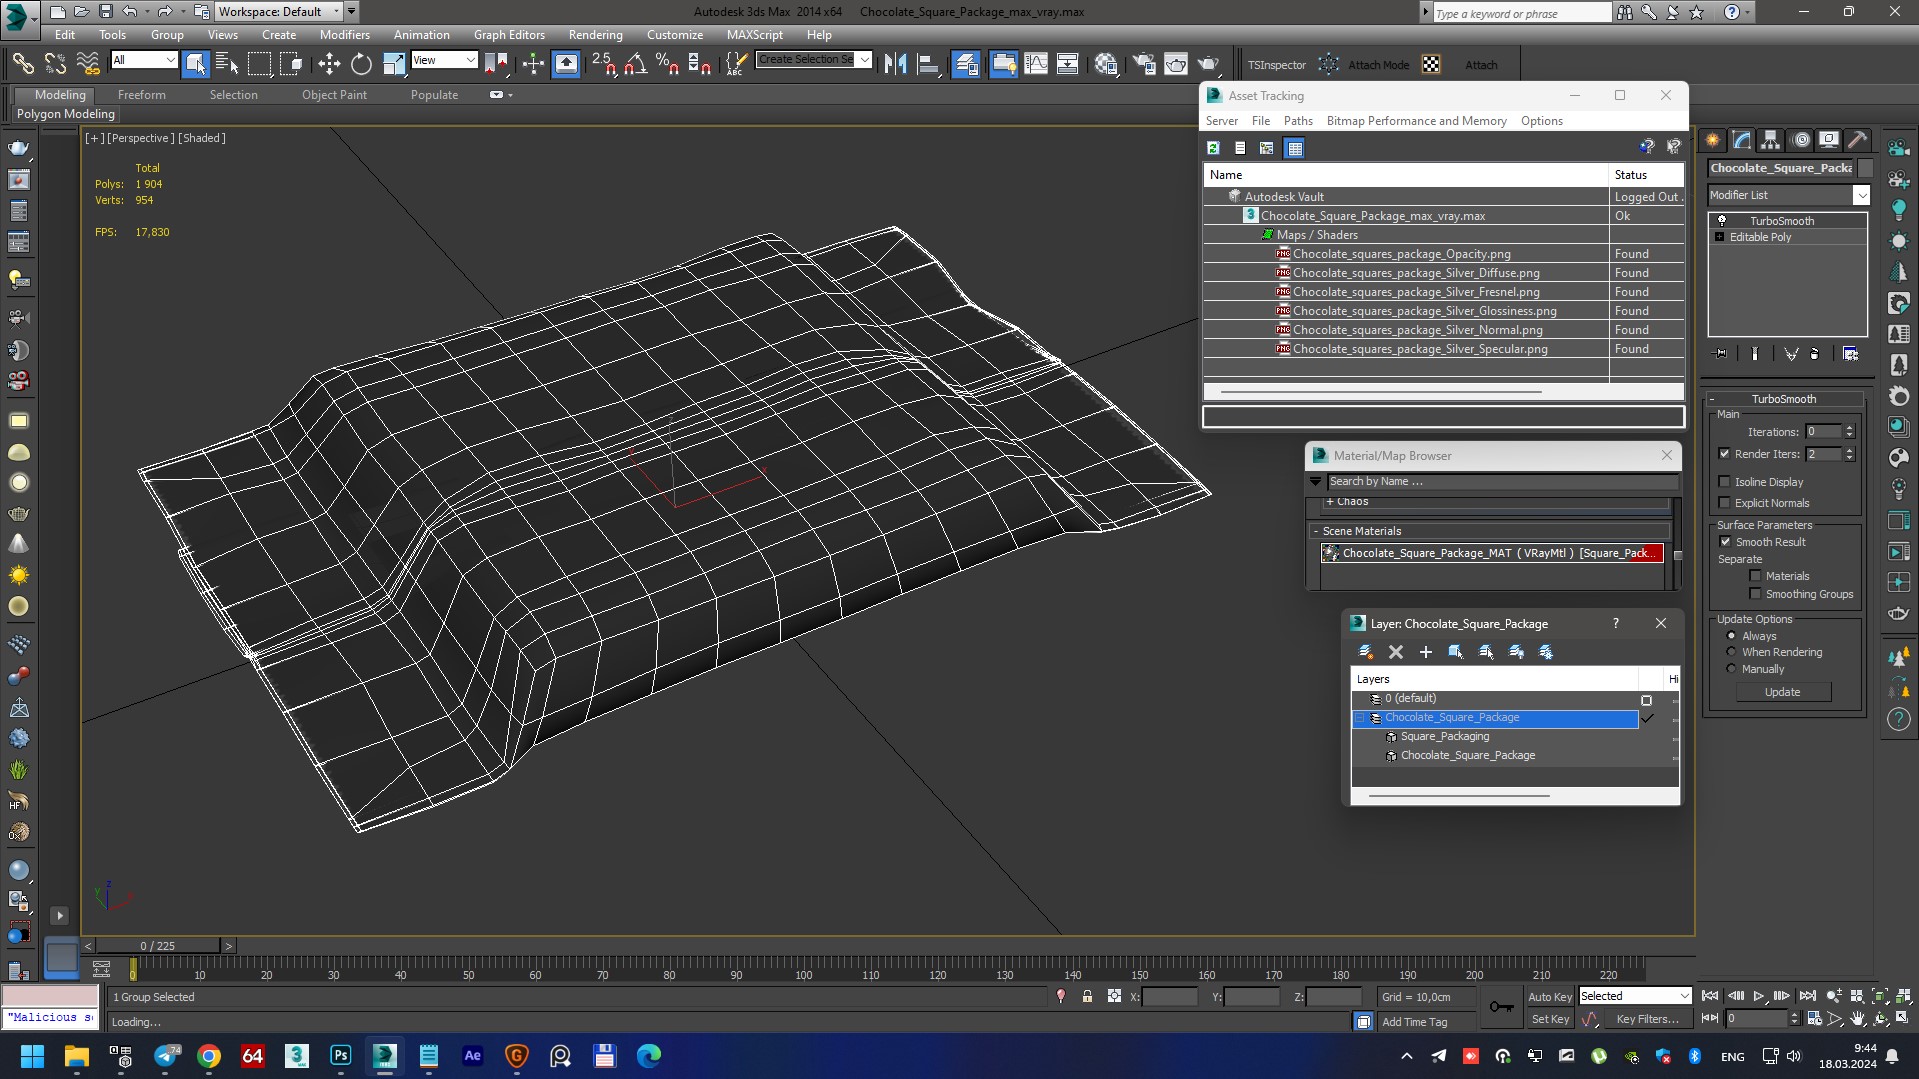Select When Rendering update option
Screen dimensions: 1919x1079
coord(1732,652)
